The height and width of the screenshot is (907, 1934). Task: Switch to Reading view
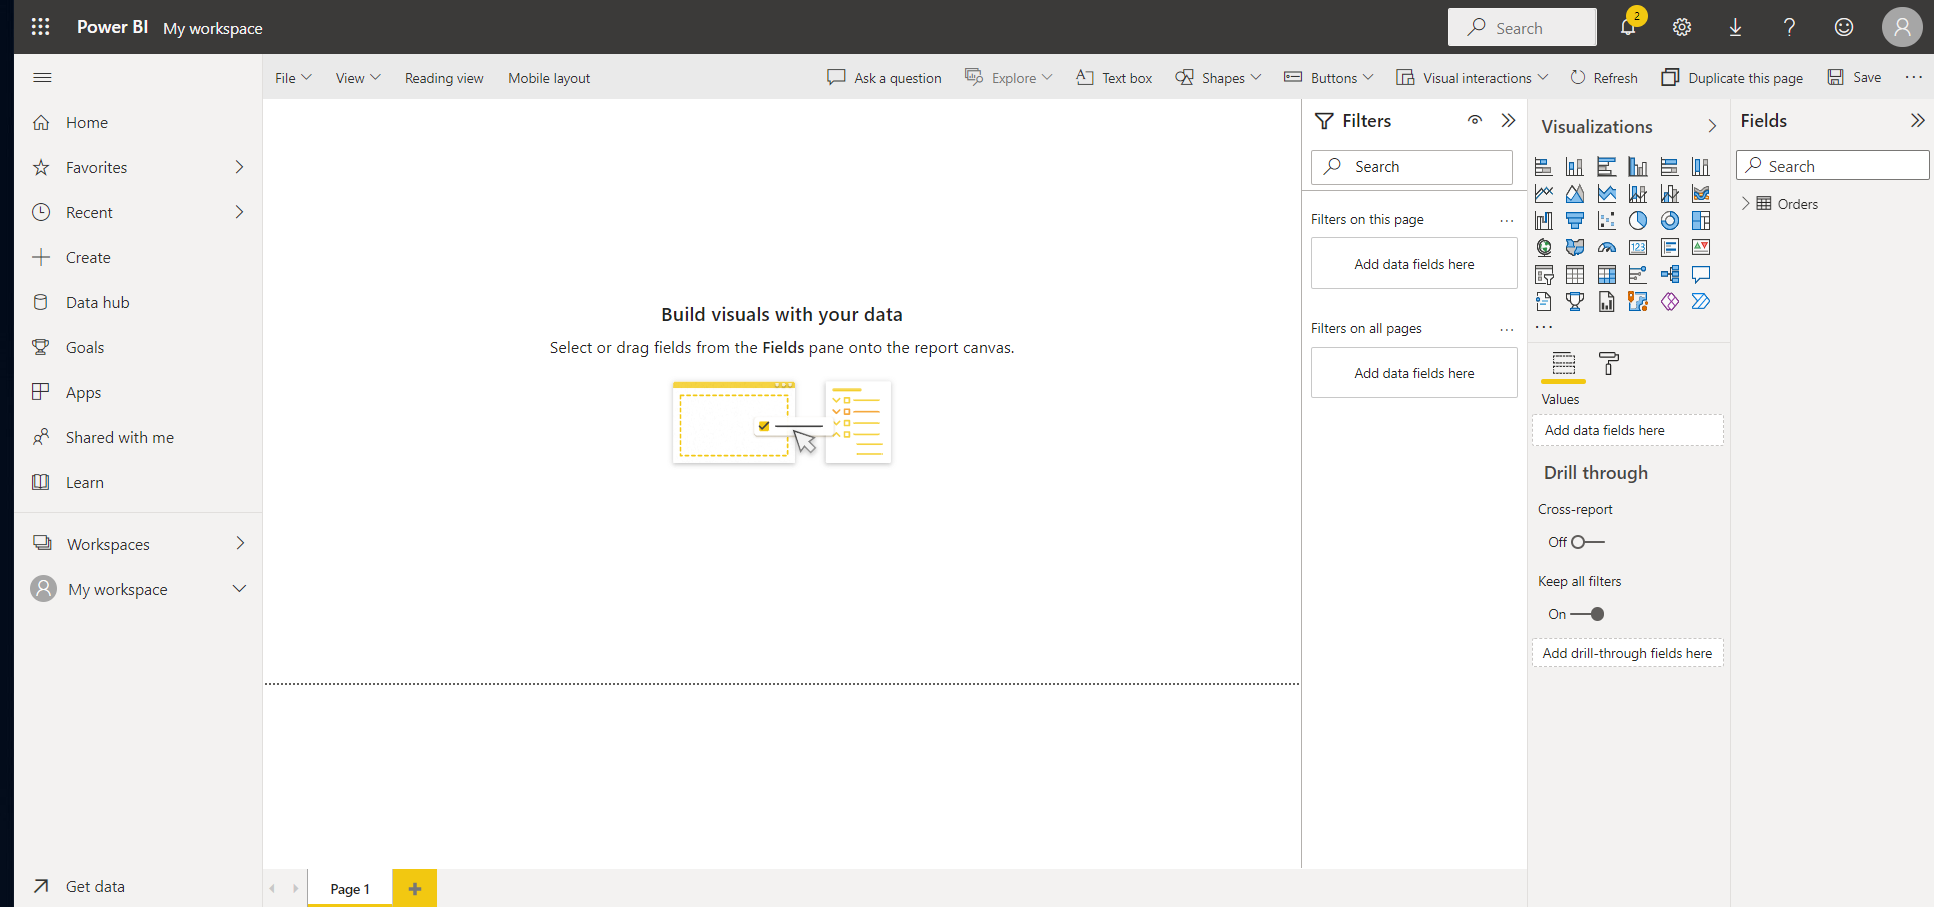pos(444,77)
